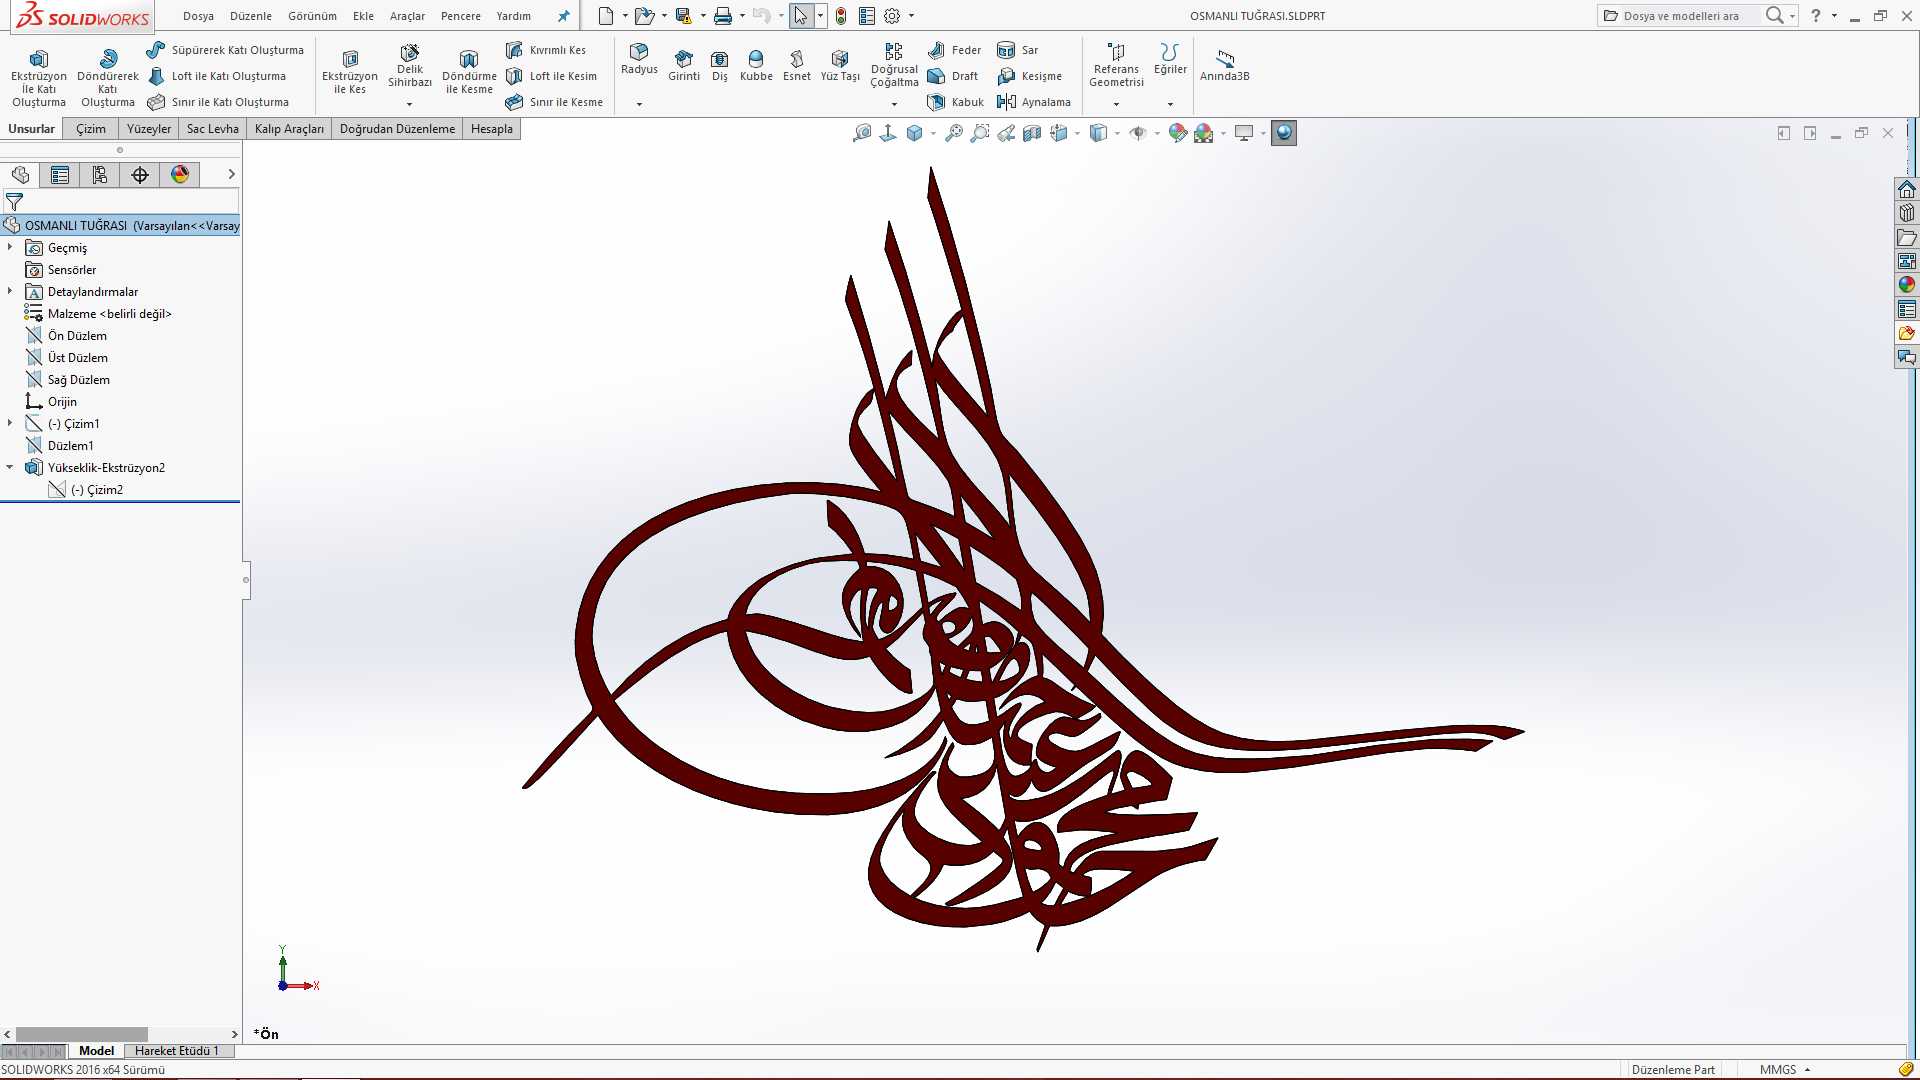This screenshot has height=1080, width=1920.
Task: Select the Kabuk shell tool
Action: [955, 102]
